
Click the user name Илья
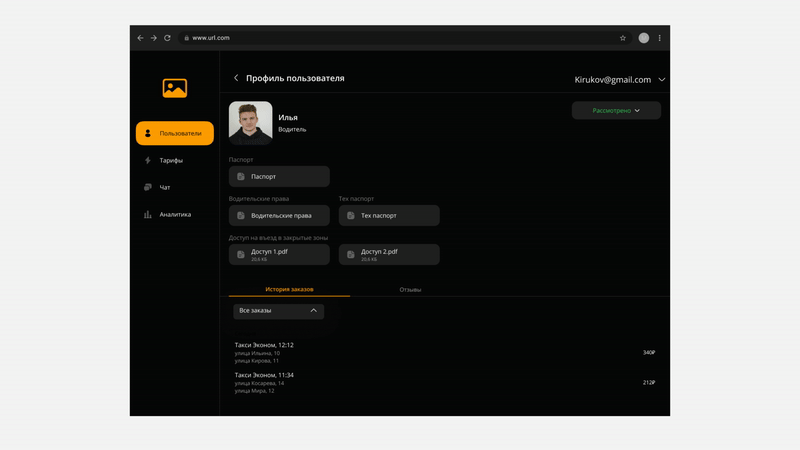tap(288, 117)
